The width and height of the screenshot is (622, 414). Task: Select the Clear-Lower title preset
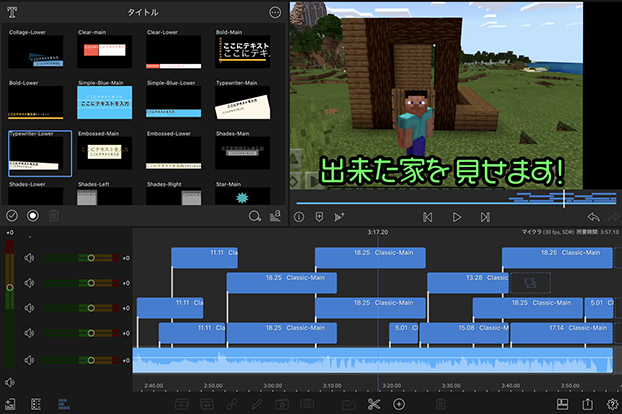click(x=174, y=48)
